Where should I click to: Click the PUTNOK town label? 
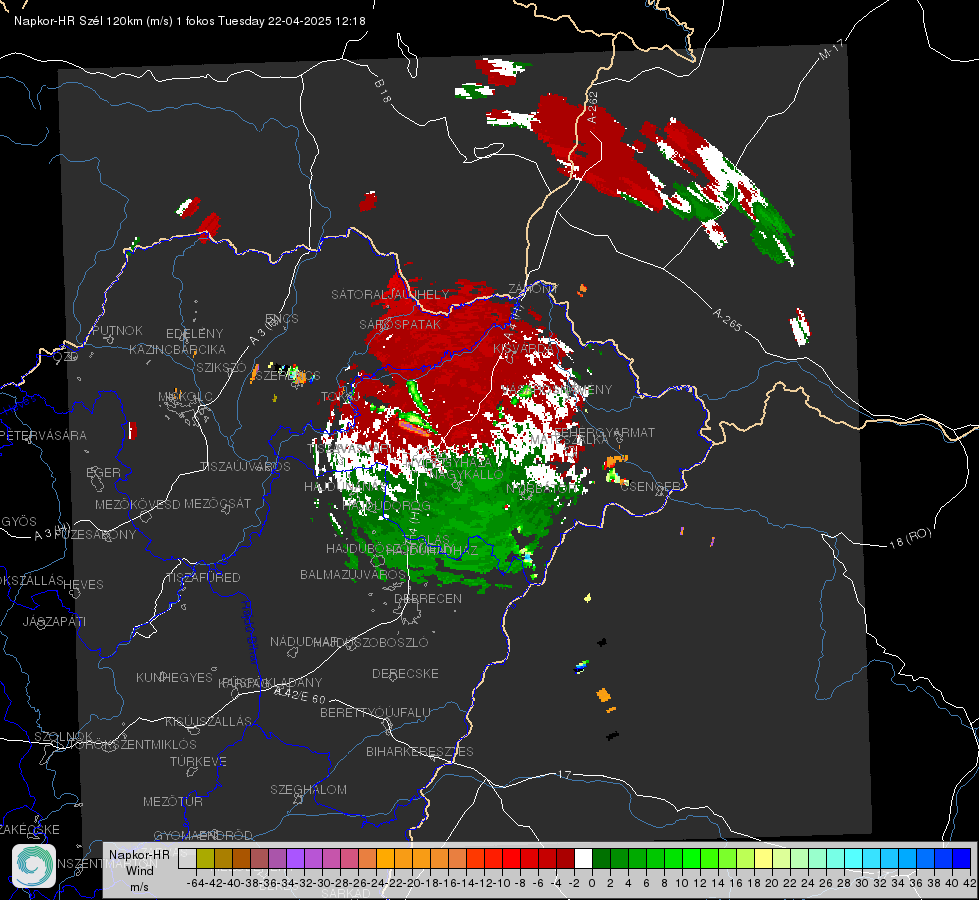coord(117,330)
